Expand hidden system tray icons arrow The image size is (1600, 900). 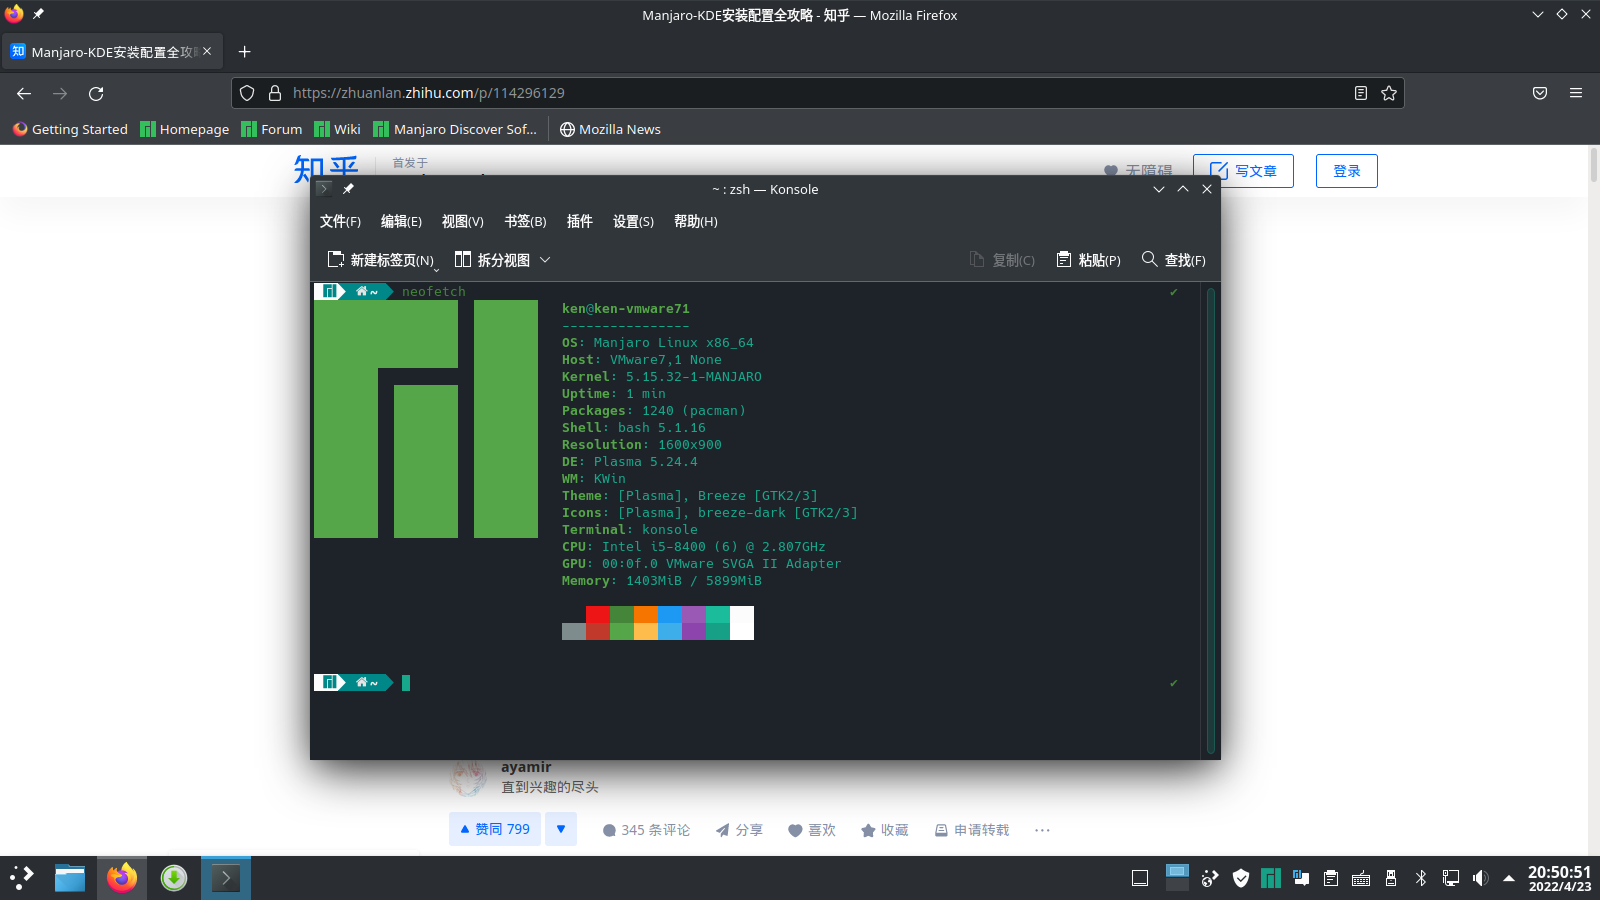pyautogui.click(x=1509, y=878)
